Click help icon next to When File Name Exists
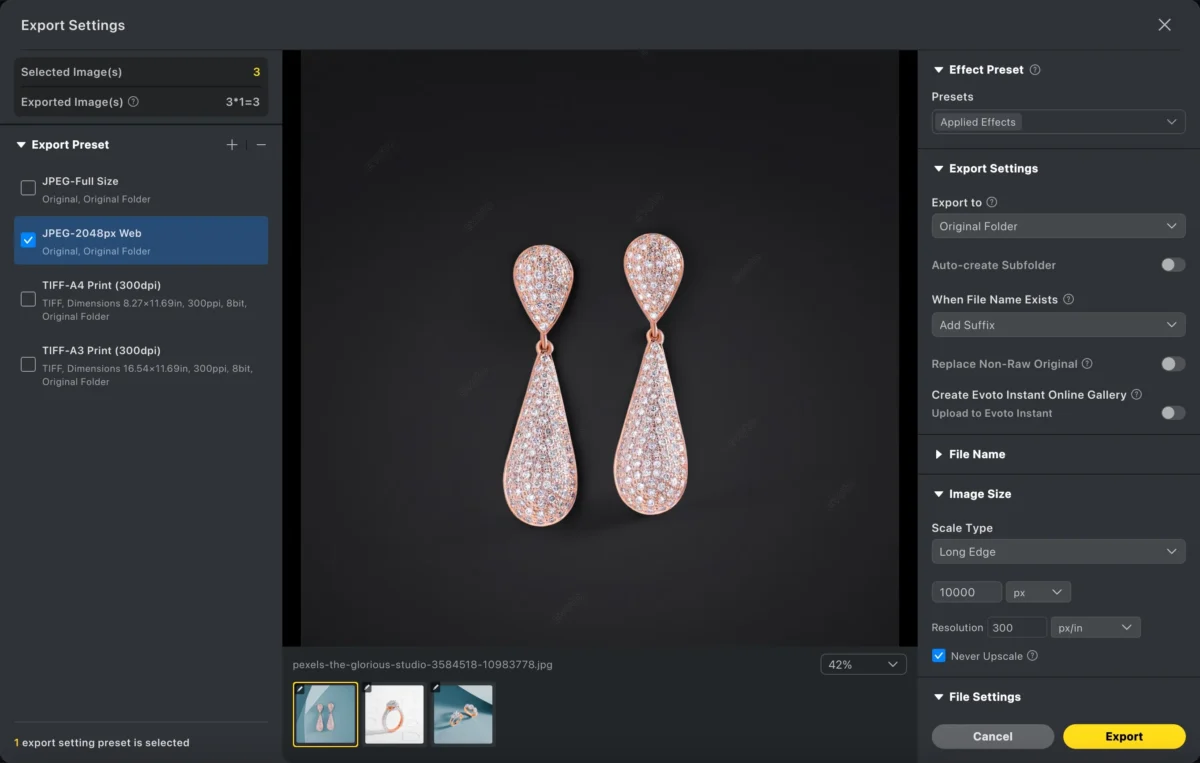1200x763 pixels. (x=1068, y=299)
